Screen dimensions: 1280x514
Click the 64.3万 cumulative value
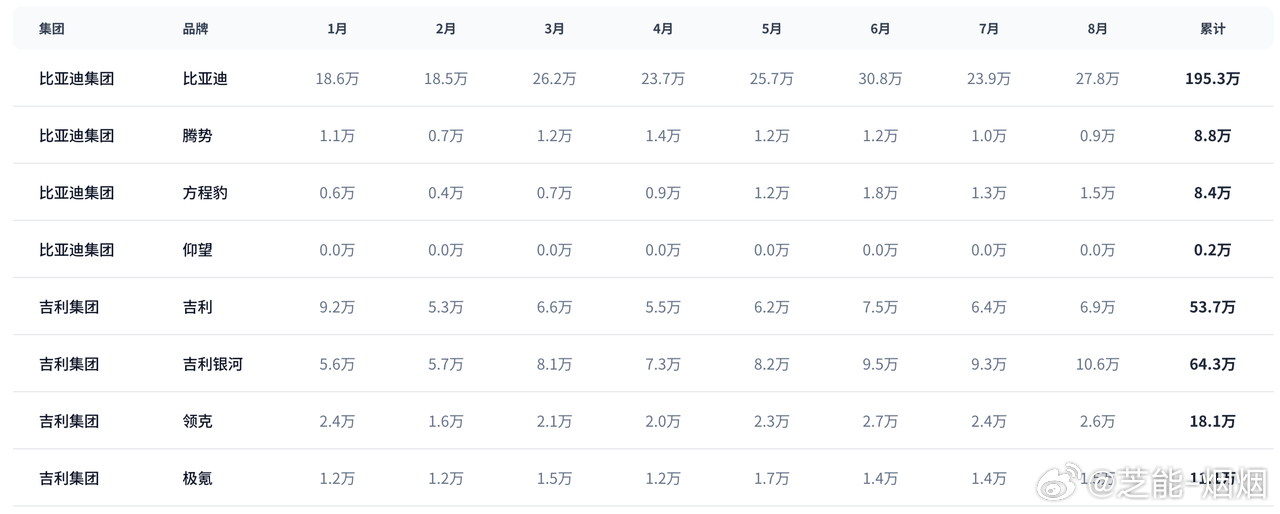pyautogui.click(x=1212, y=364)
